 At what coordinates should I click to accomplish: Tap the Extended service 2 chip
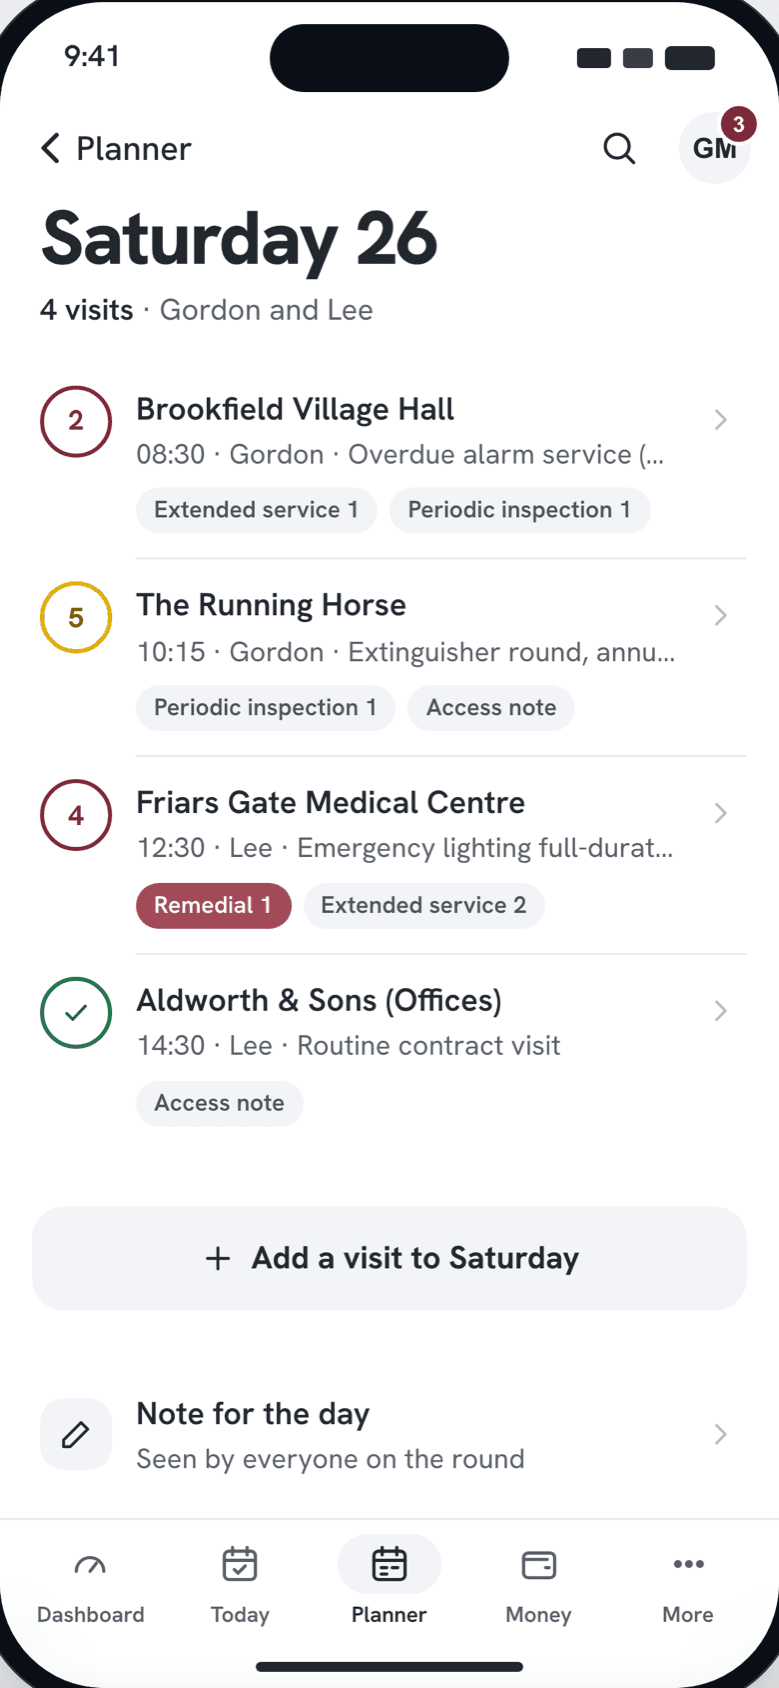(424, 905)
